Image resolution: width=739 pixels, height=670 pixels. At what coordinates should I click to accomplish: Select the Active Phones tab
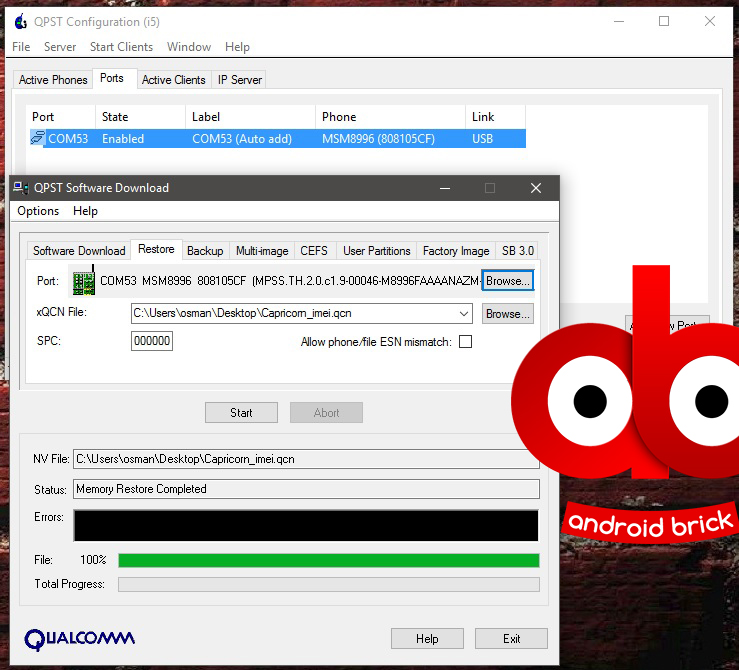(x=53, y=80)
